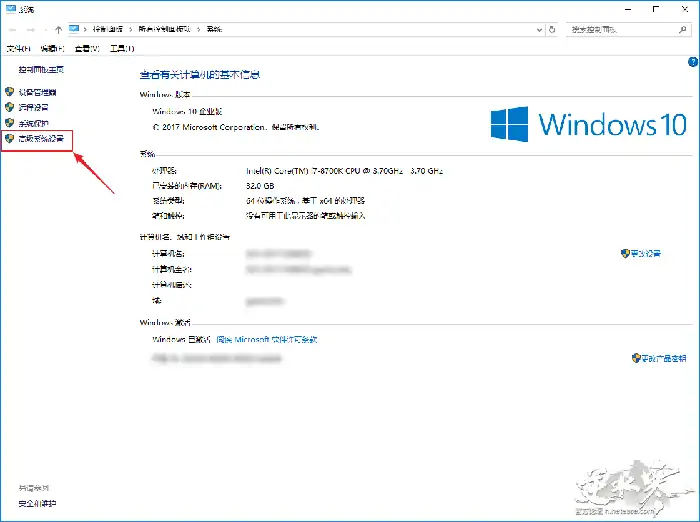Select All Control Panel Items (所有控制面板项) breadcrumb
This screenshot has width=700, height=522.
click(x=165, y=29)
